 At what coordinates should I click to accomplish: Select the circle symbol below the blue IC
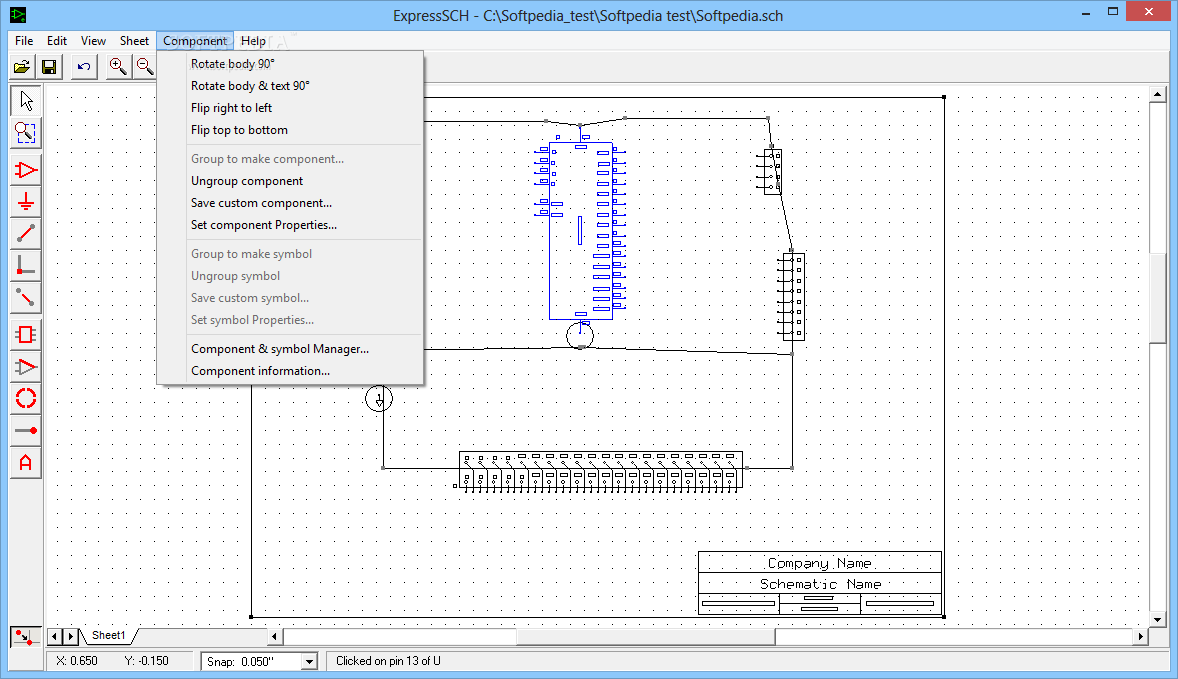tap(580, 335)
